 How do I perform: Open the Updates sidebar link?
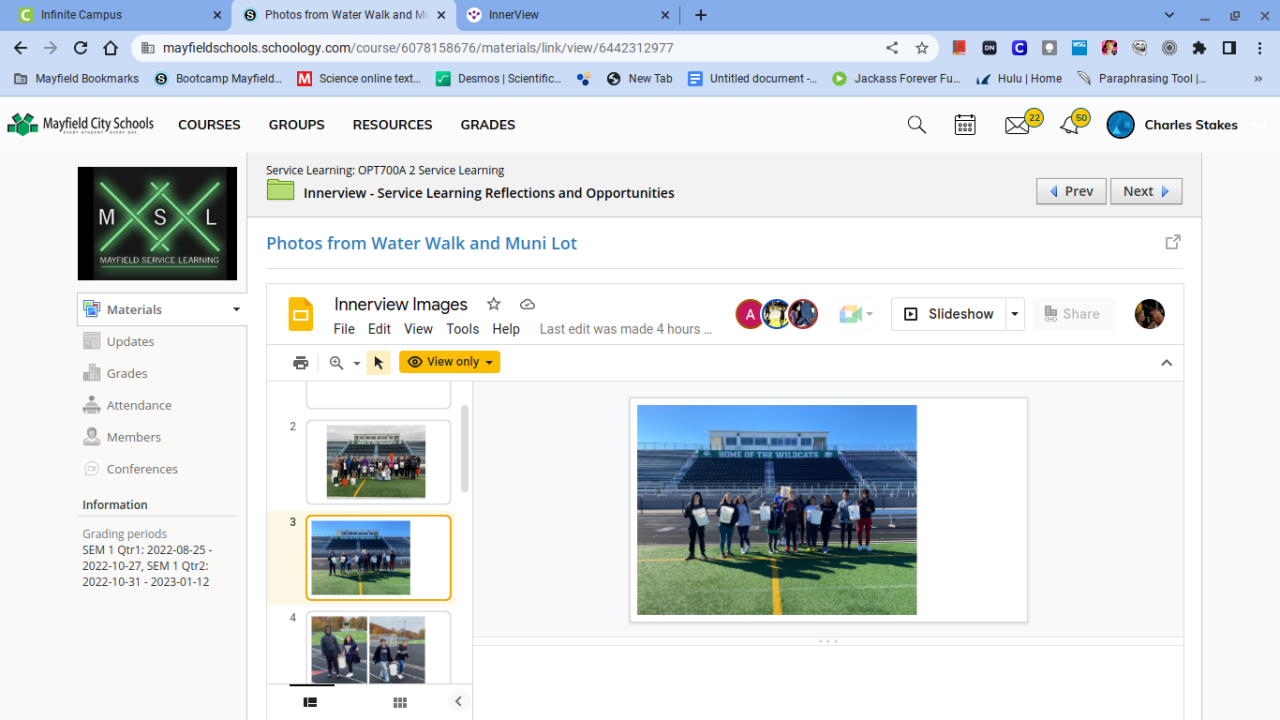(x=130, y=341)
